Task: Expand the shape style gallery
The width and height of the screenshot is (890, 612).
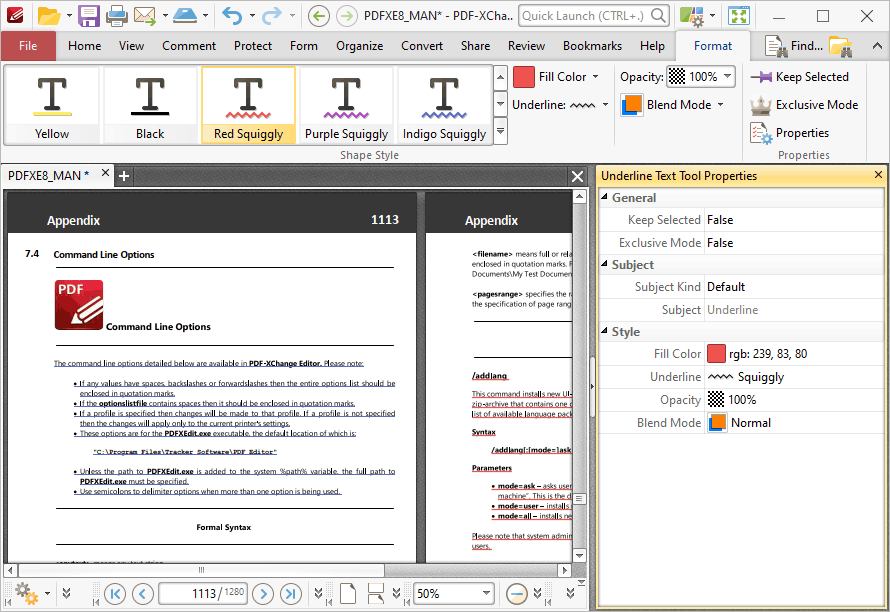Action: point(500,131)
